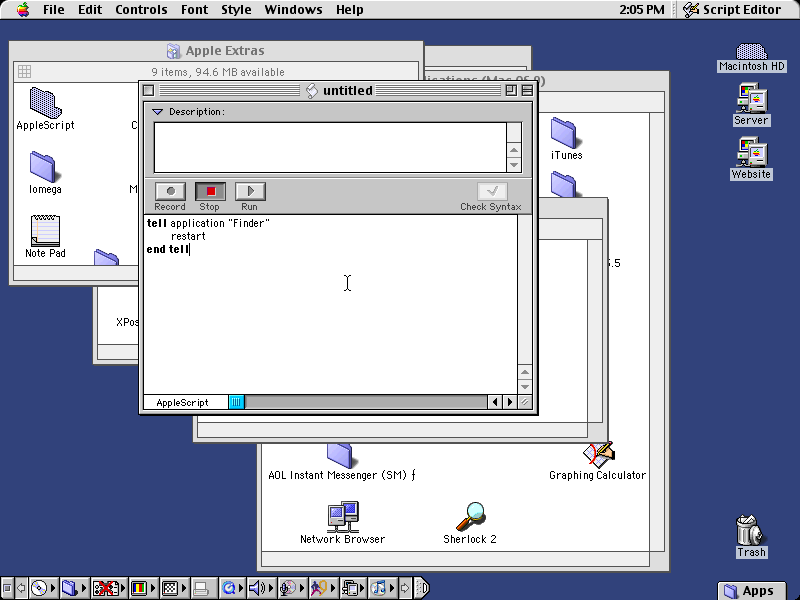Click the "end tell" script line
This screenshot has width=800, height=600.
pos(168,249)
